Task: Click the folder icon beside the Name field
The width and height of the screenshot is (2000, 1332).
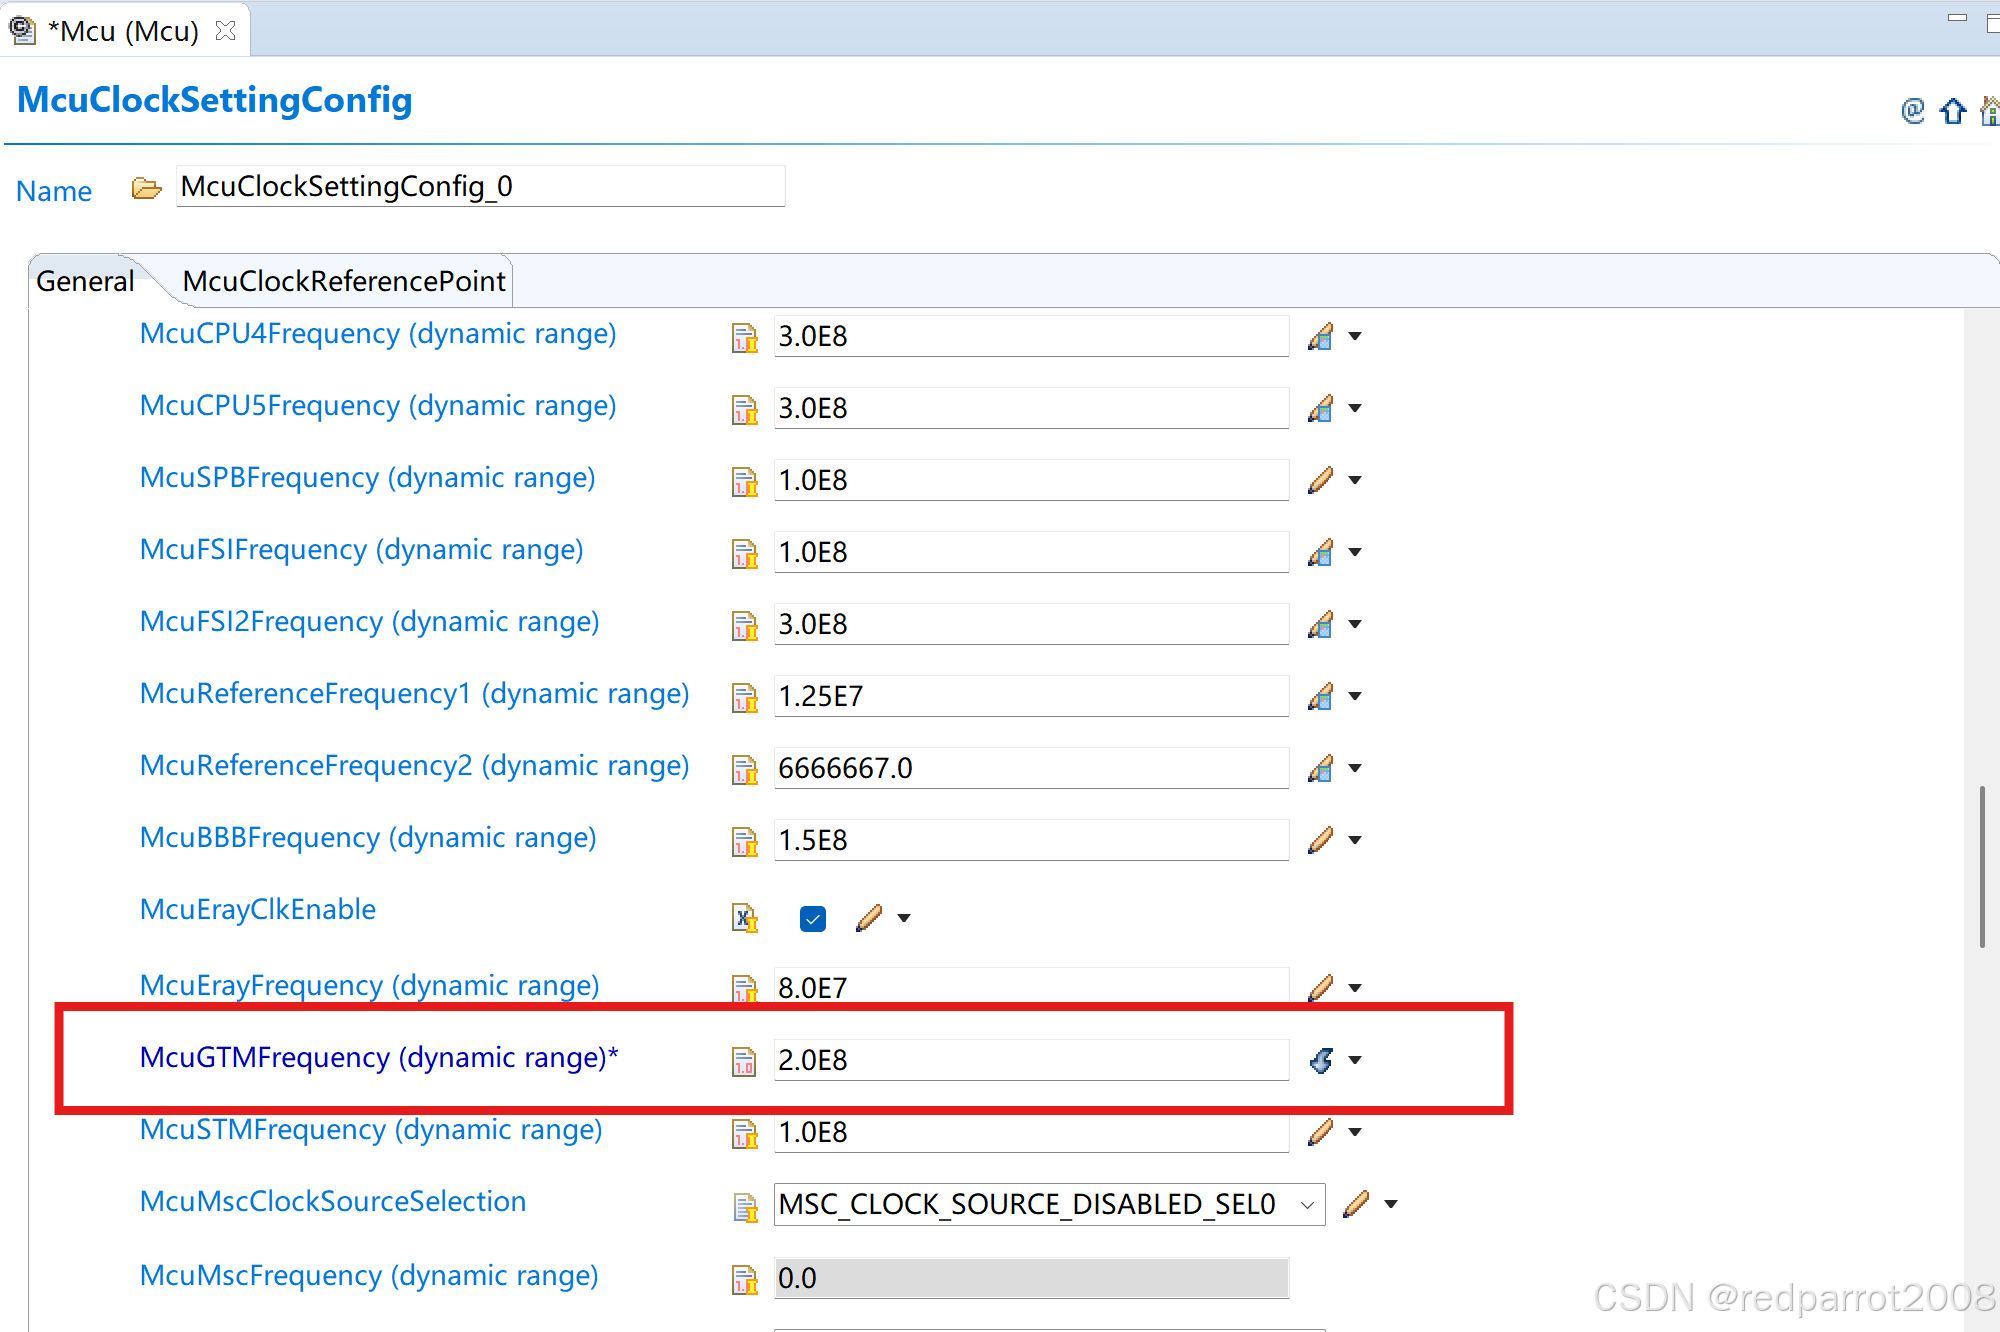Action: 146,188
